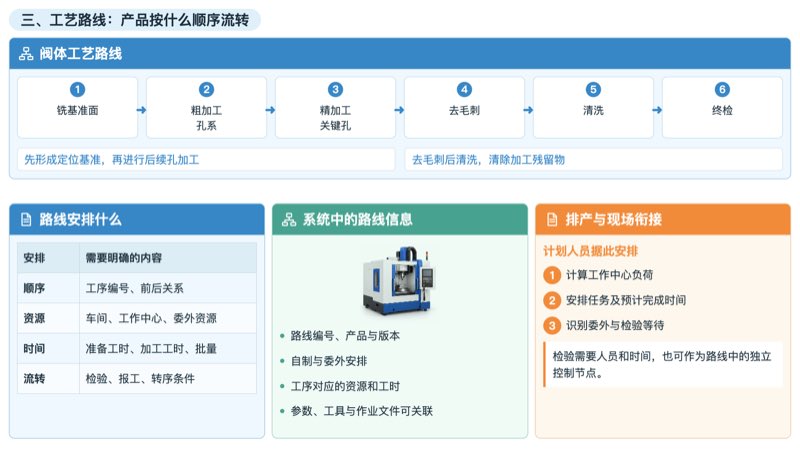The image size is (800, 457).
Task: Select step 4 card 去毛刺
Action: pos(464,107)
